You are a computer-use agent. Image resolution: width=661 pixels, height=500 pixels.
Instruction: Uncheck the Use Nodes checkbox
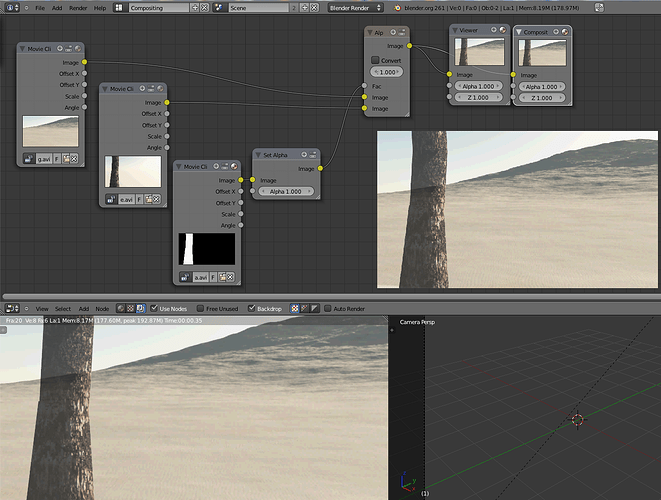(x=154, y=308)
